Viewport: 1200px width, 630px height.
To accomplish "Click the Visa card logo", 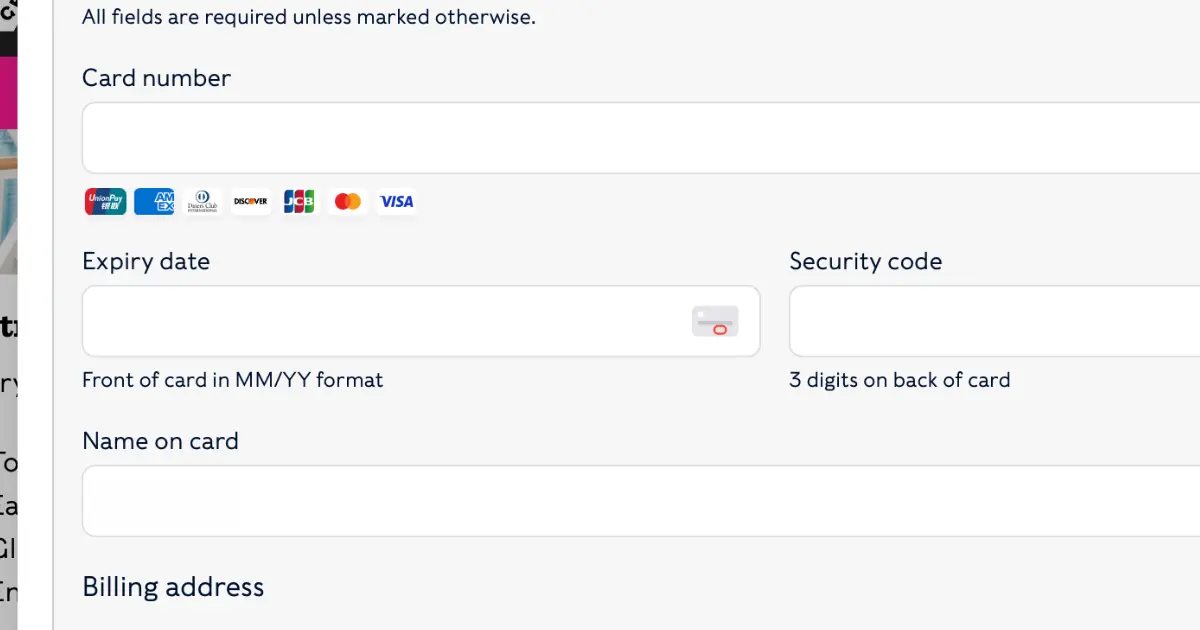I will [x=396, y=201].
